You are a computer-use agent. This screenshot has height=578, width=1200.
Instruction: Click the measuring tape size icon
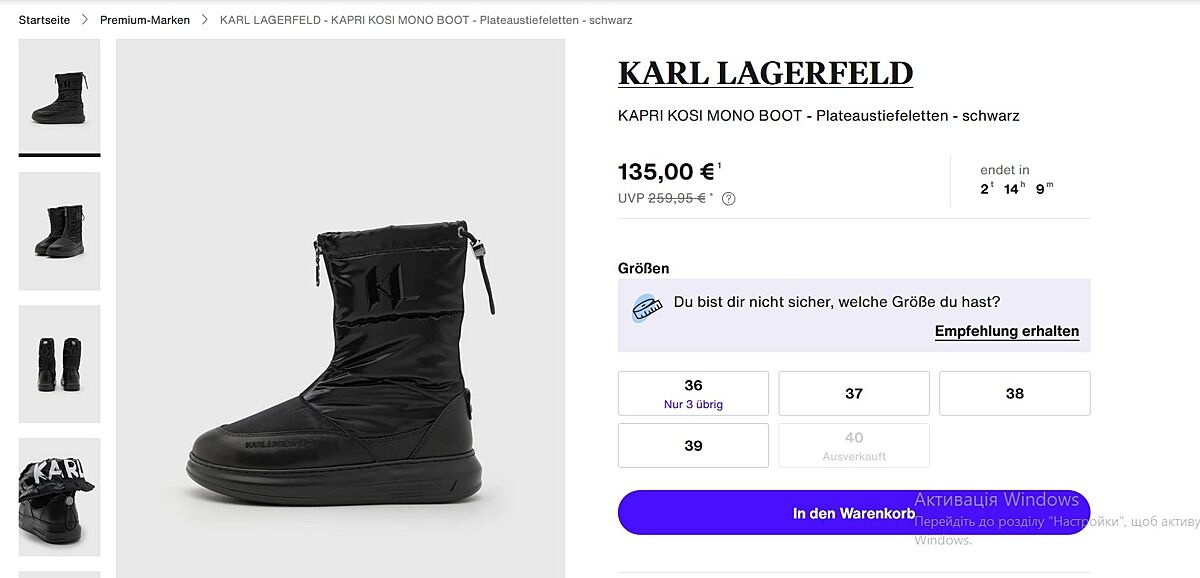[x=647, y=307]
